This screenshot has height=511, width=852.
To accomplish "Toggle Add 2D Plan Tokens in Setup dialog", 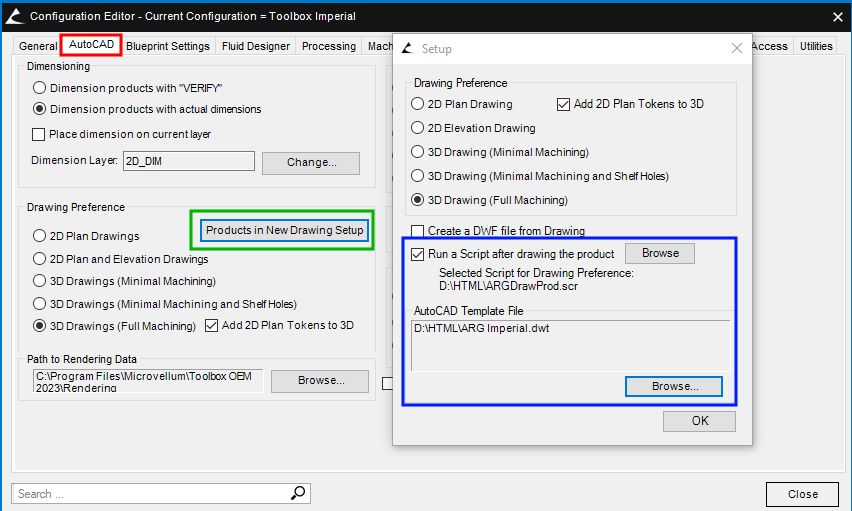I will [x=563, y=104].
